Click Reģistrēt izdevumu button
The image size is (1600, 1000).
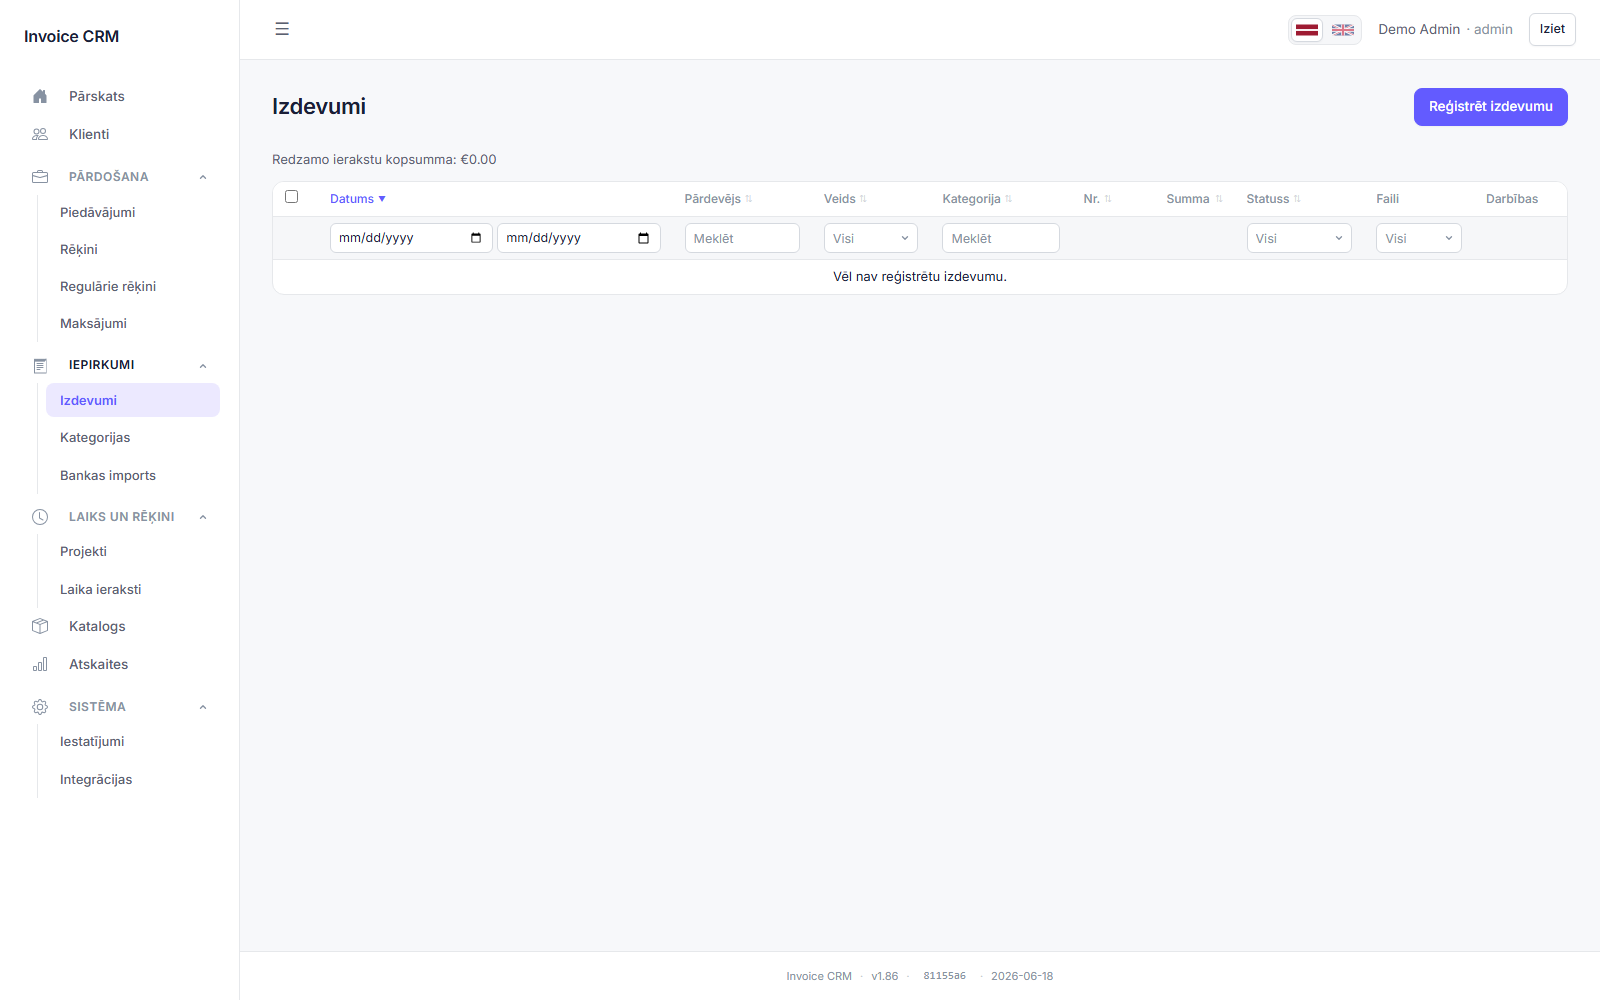[1490, 107]
